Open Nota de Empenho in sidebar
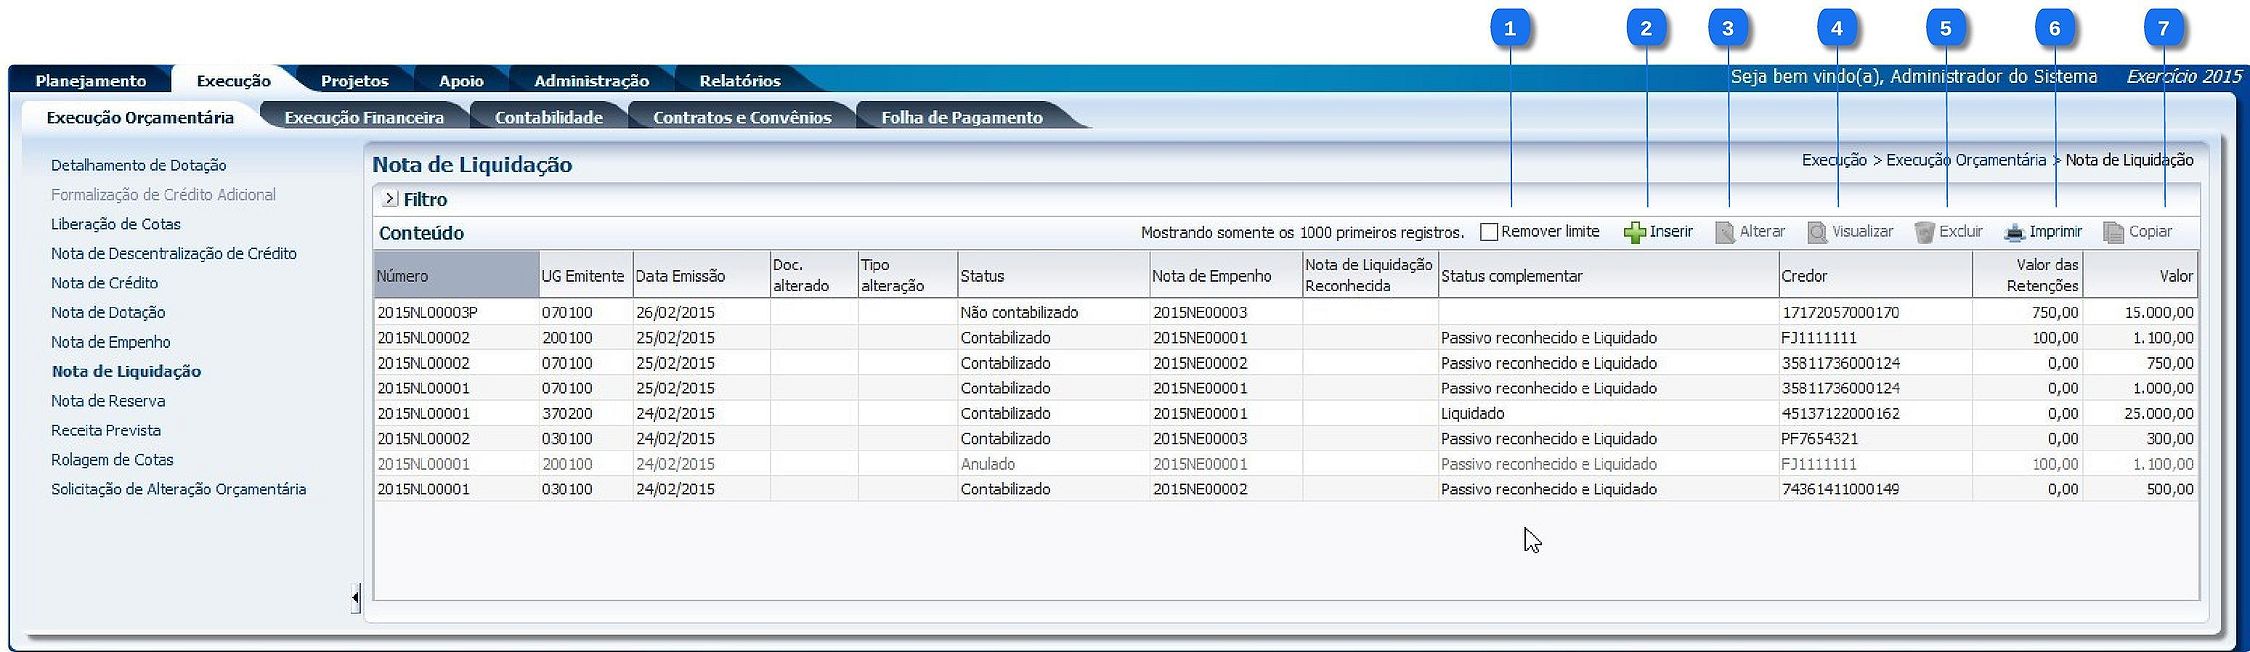 click(x=111, y=342)
